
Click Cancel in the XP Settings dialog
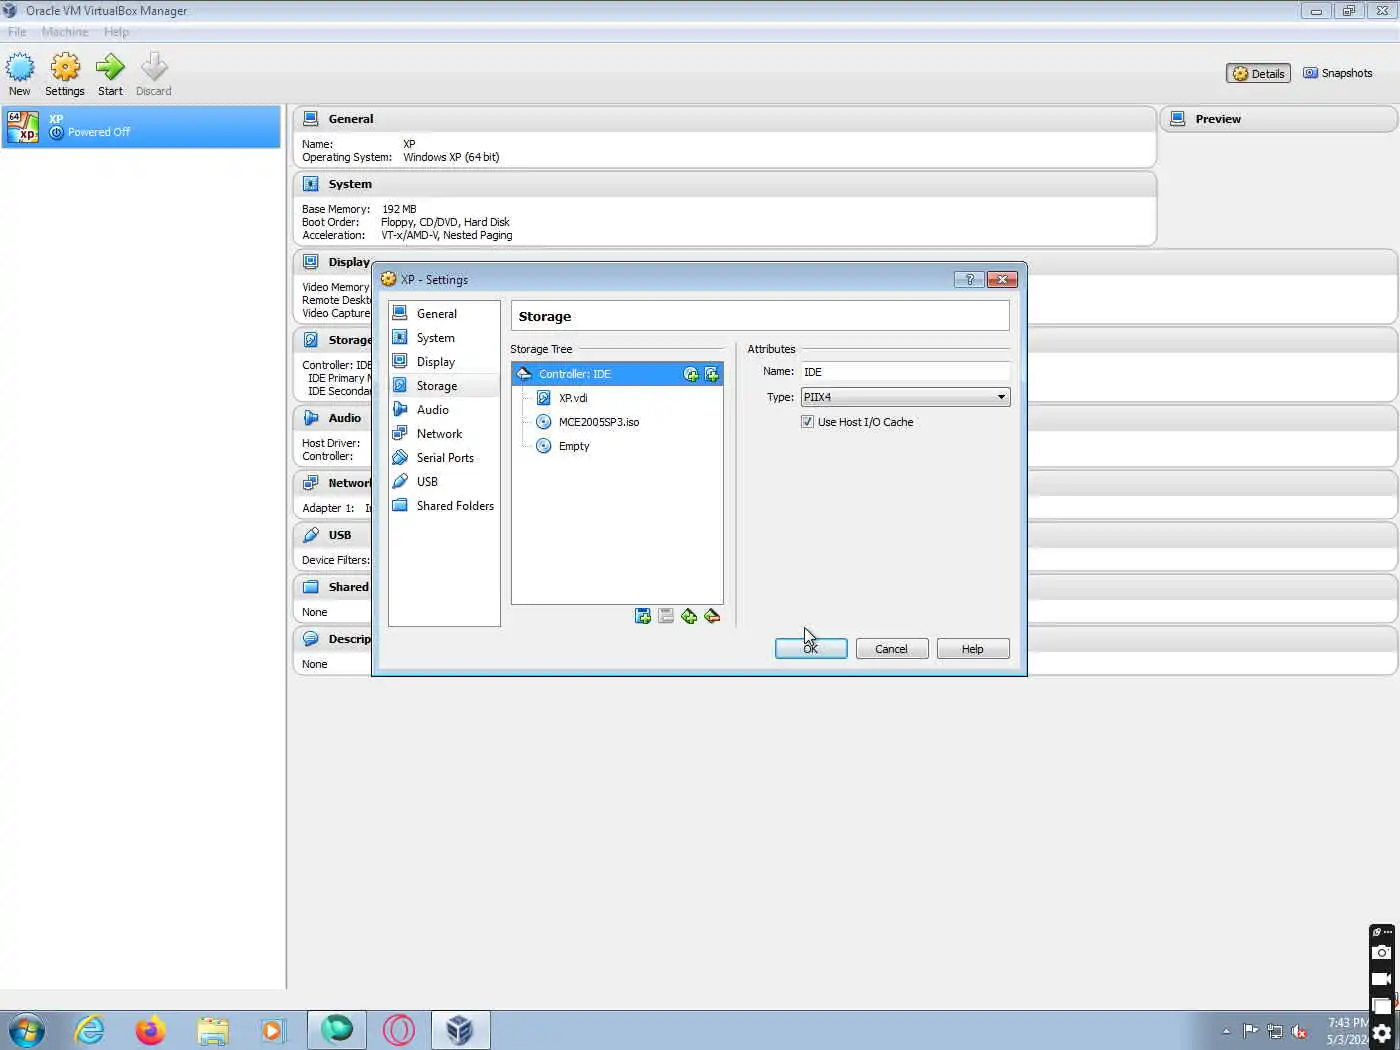(892, 649)
